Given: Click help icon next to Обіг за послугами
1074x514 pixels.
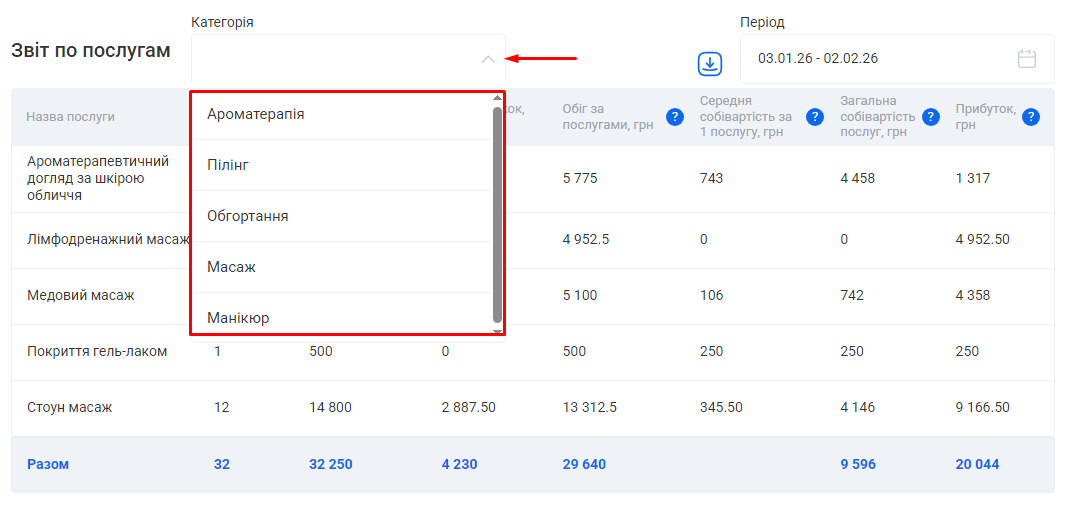Looking at the screenshot, I should click(x=675, y=117).
